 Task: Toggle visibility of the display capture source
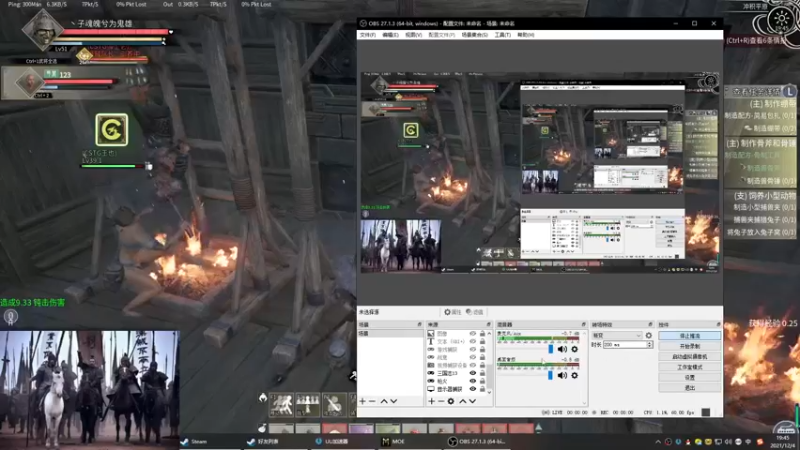(x=473, y=389)
